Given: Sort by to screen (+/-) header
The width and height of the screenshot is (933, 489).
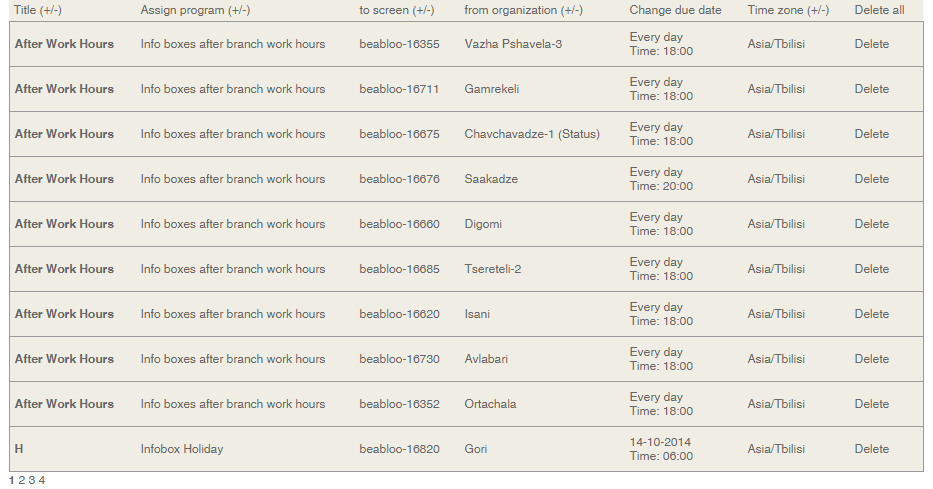Looking at the screenshot, I should [x=397, y=10].
